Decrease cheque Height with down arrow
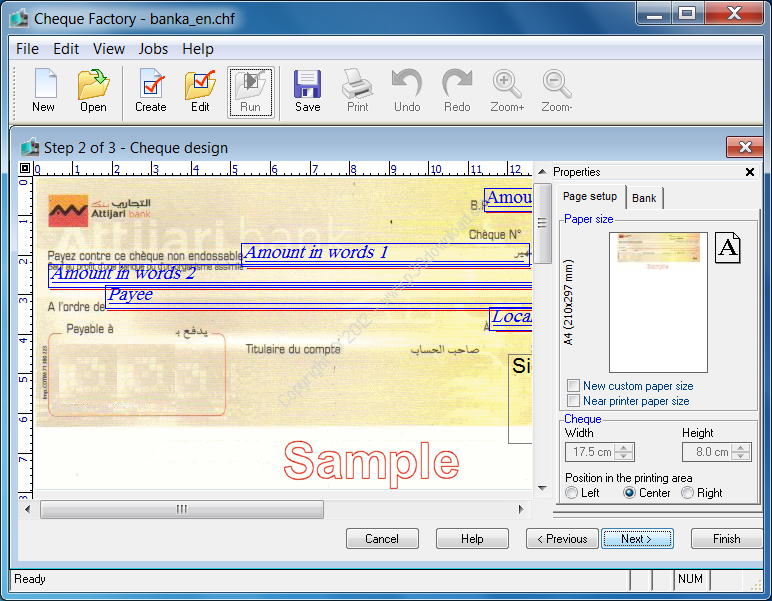Screen dimensions: 772x601 740,456
